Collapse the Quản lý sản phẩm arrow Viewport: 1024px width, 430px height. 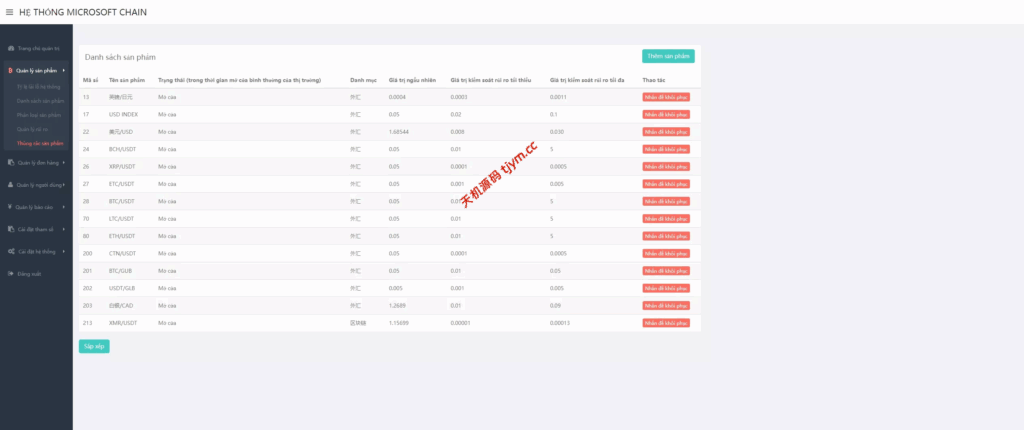64,71
